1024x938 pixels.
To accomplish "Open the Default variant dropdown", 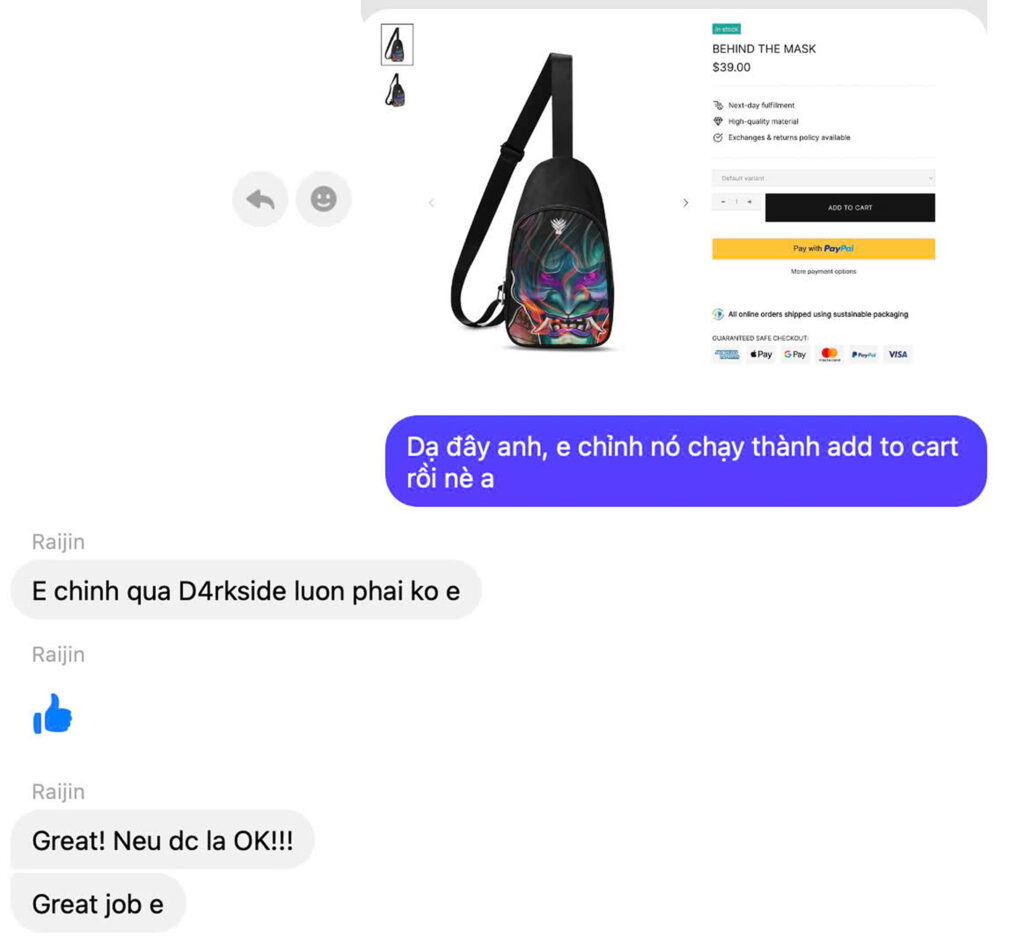I will click(824, 178).
